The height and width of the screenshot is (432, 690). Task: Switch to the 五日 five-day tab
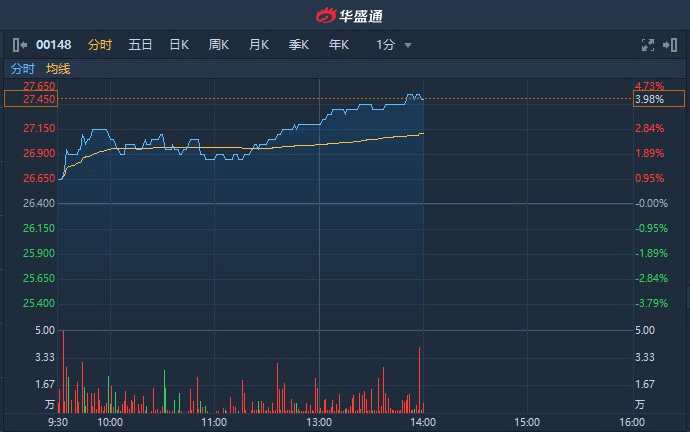point(140,45)
